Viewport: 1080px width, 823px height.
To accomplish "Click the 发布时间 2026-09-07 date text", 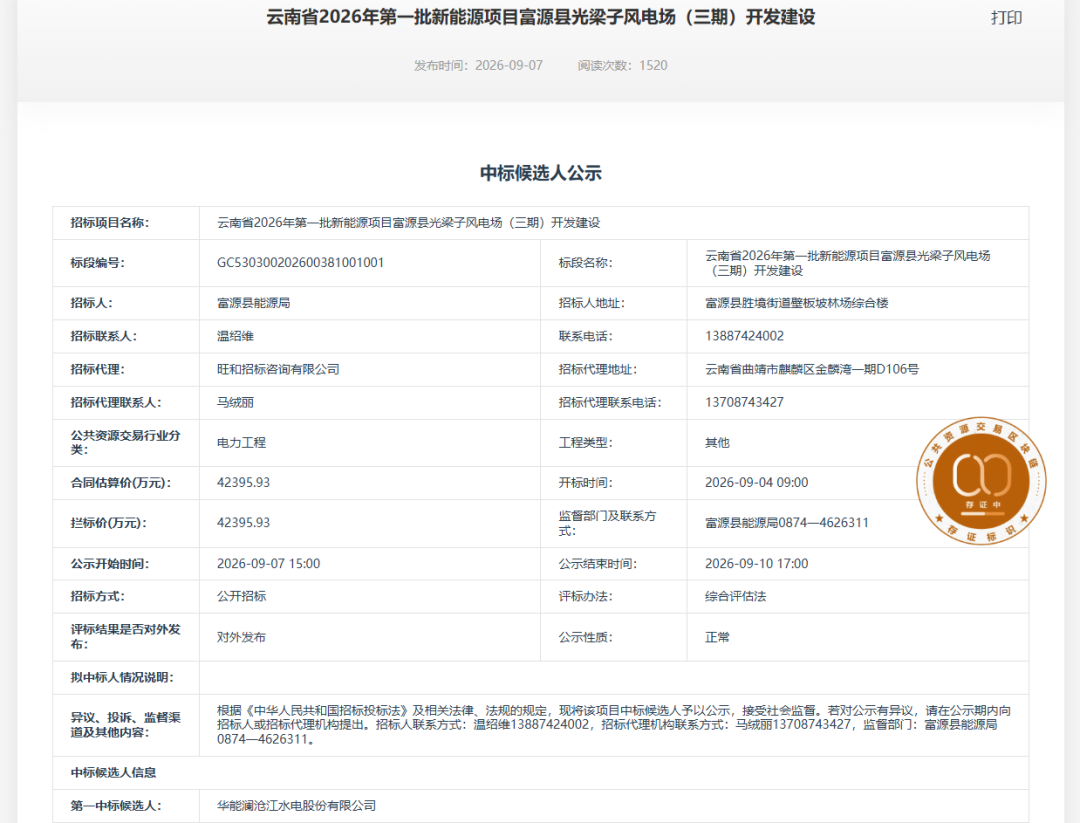I will point(478,65).
